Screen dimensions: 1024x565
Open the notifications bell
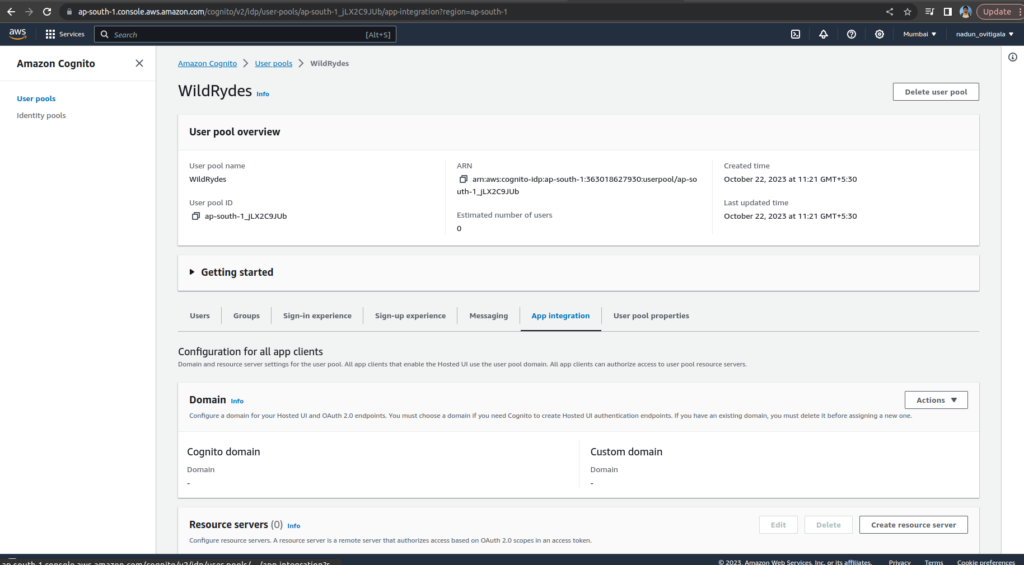pos(823,34)
